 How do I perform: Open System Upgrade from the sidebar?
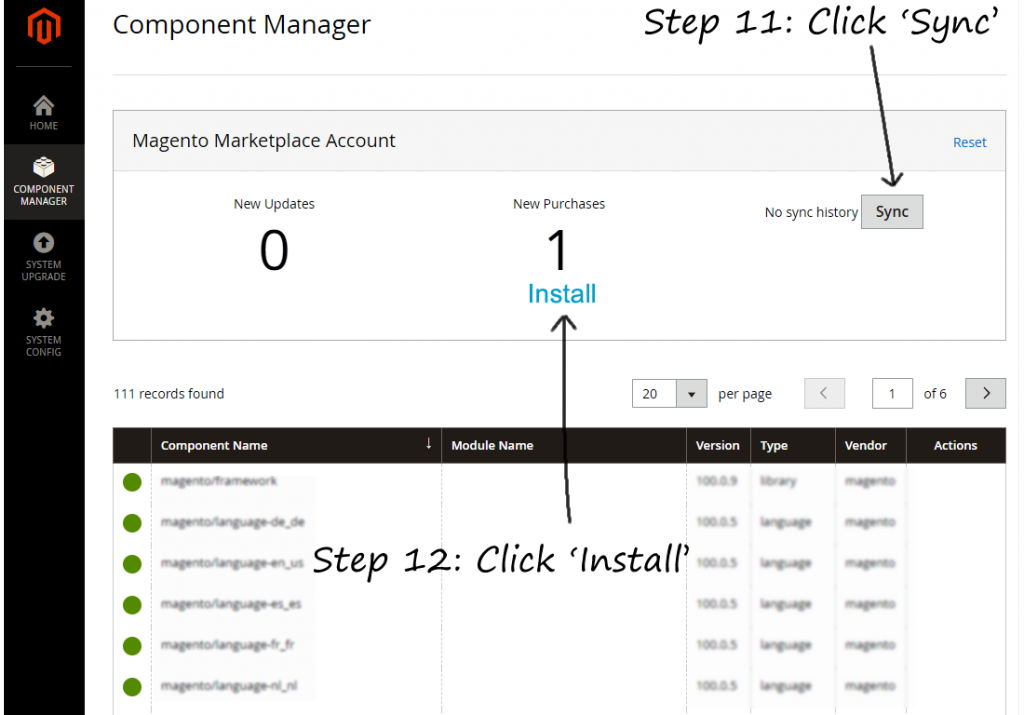(x=43, y=243)
